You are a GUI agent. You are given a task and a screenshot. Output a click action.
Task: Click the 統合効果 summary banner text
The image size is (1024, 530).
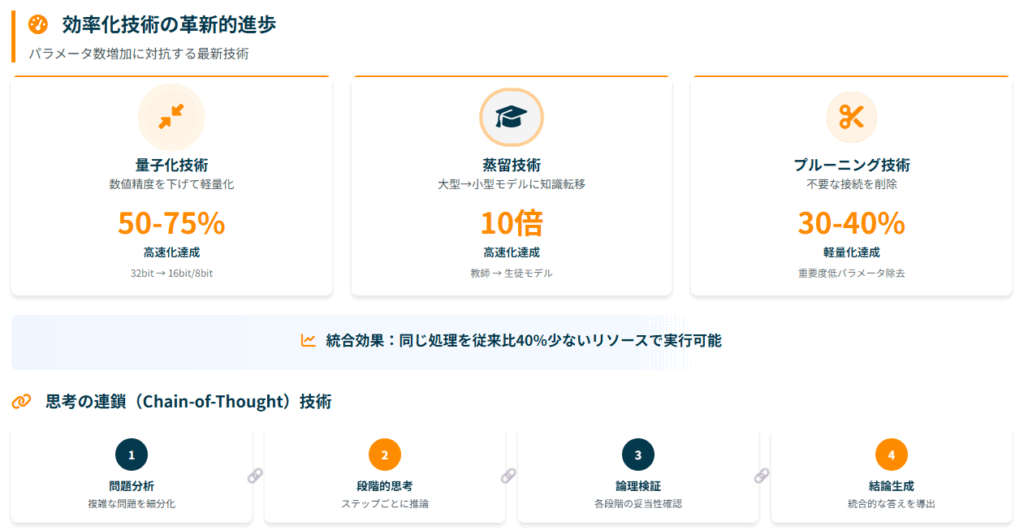pyautogui.click(x=524, y=340)
